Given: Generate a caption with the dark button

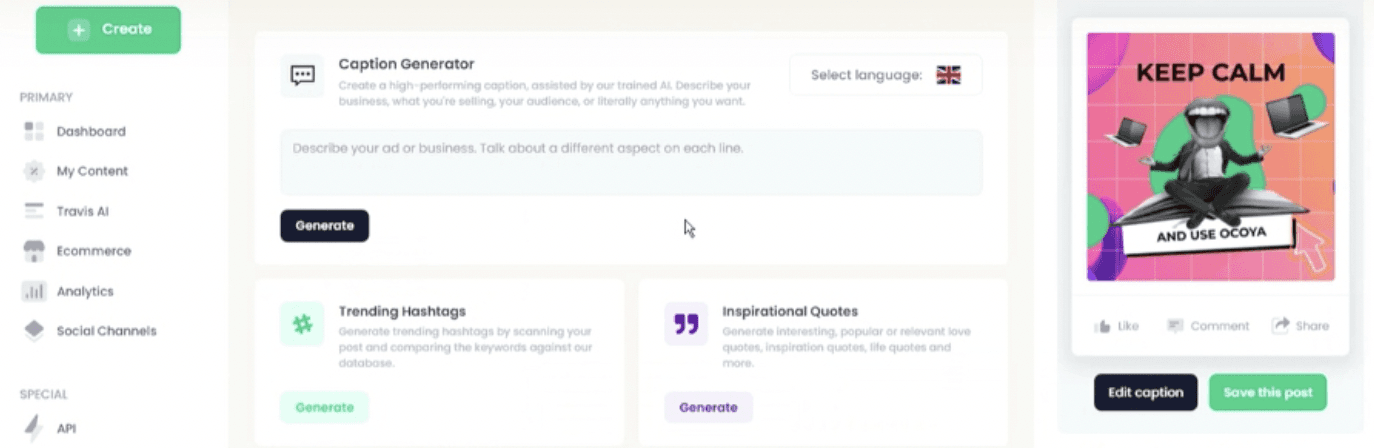Looking at the screenshot, I should (324, 226).
